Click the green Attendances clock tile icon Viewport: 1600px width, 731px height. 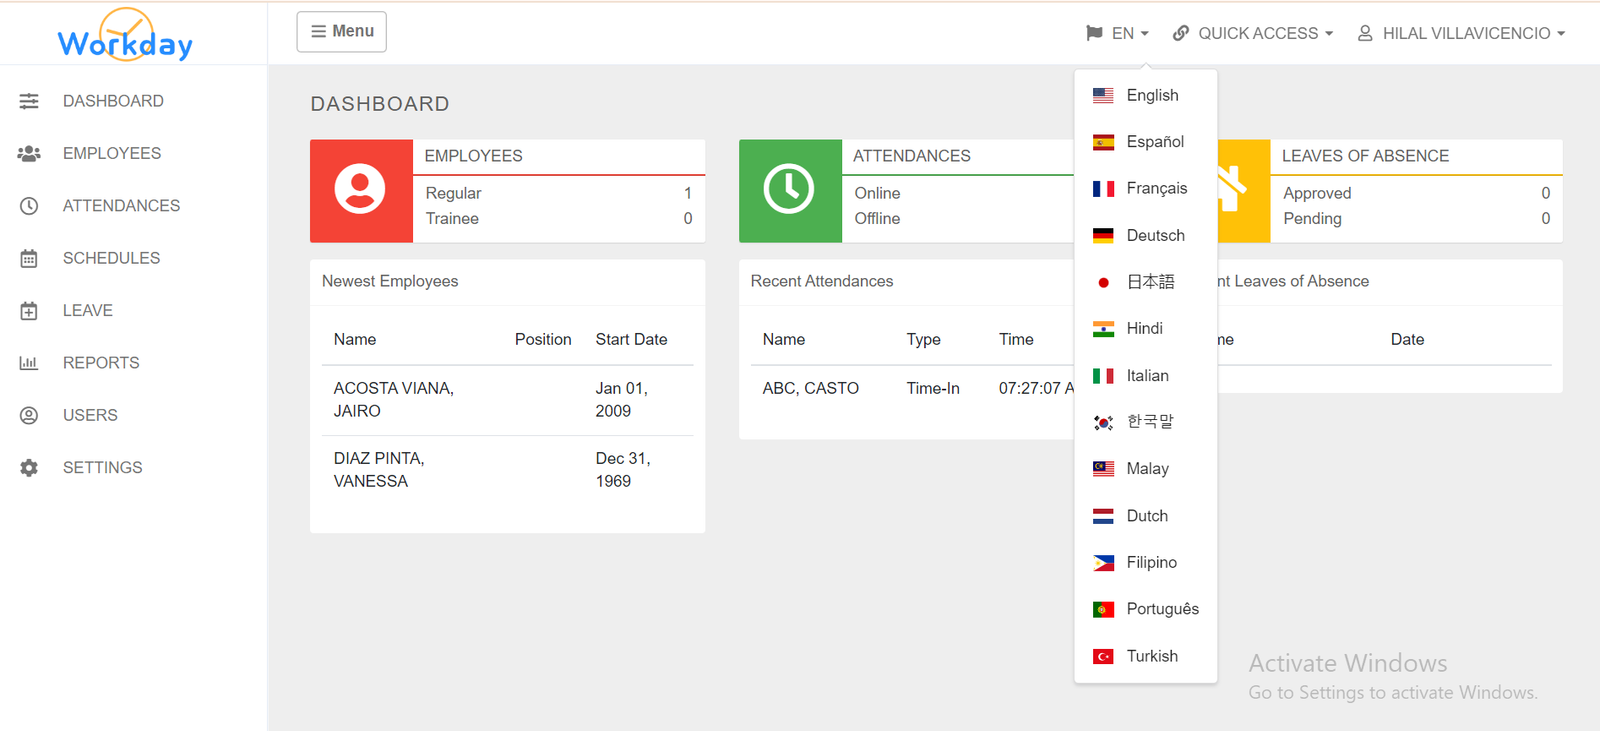[x=789, y=190]
